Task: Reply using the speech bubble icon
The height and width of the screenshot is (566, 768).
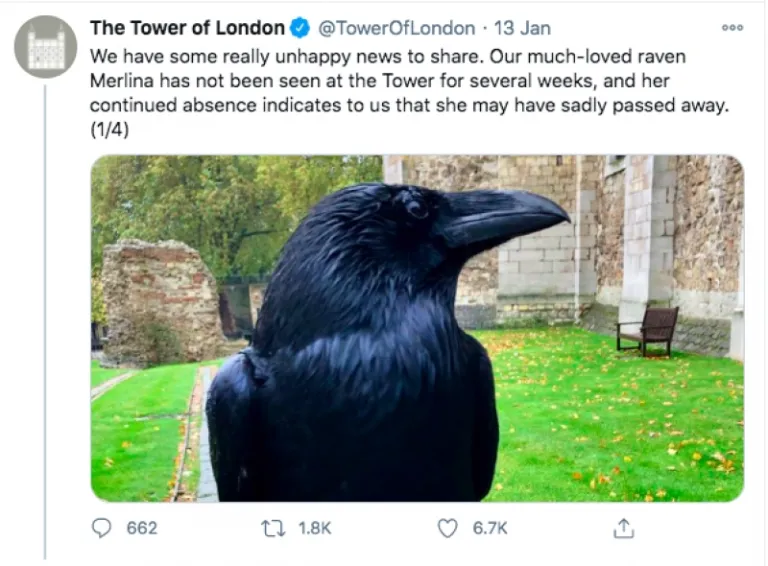Action: [x=102, y=527]
